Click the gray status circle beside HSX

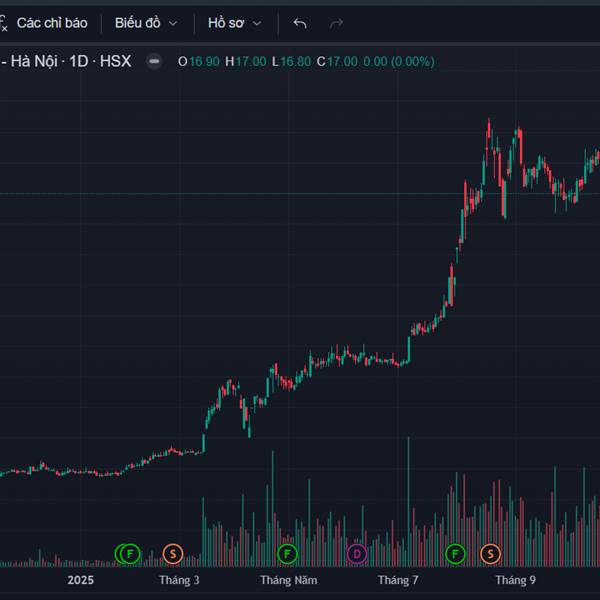click(x=154, y=61)
